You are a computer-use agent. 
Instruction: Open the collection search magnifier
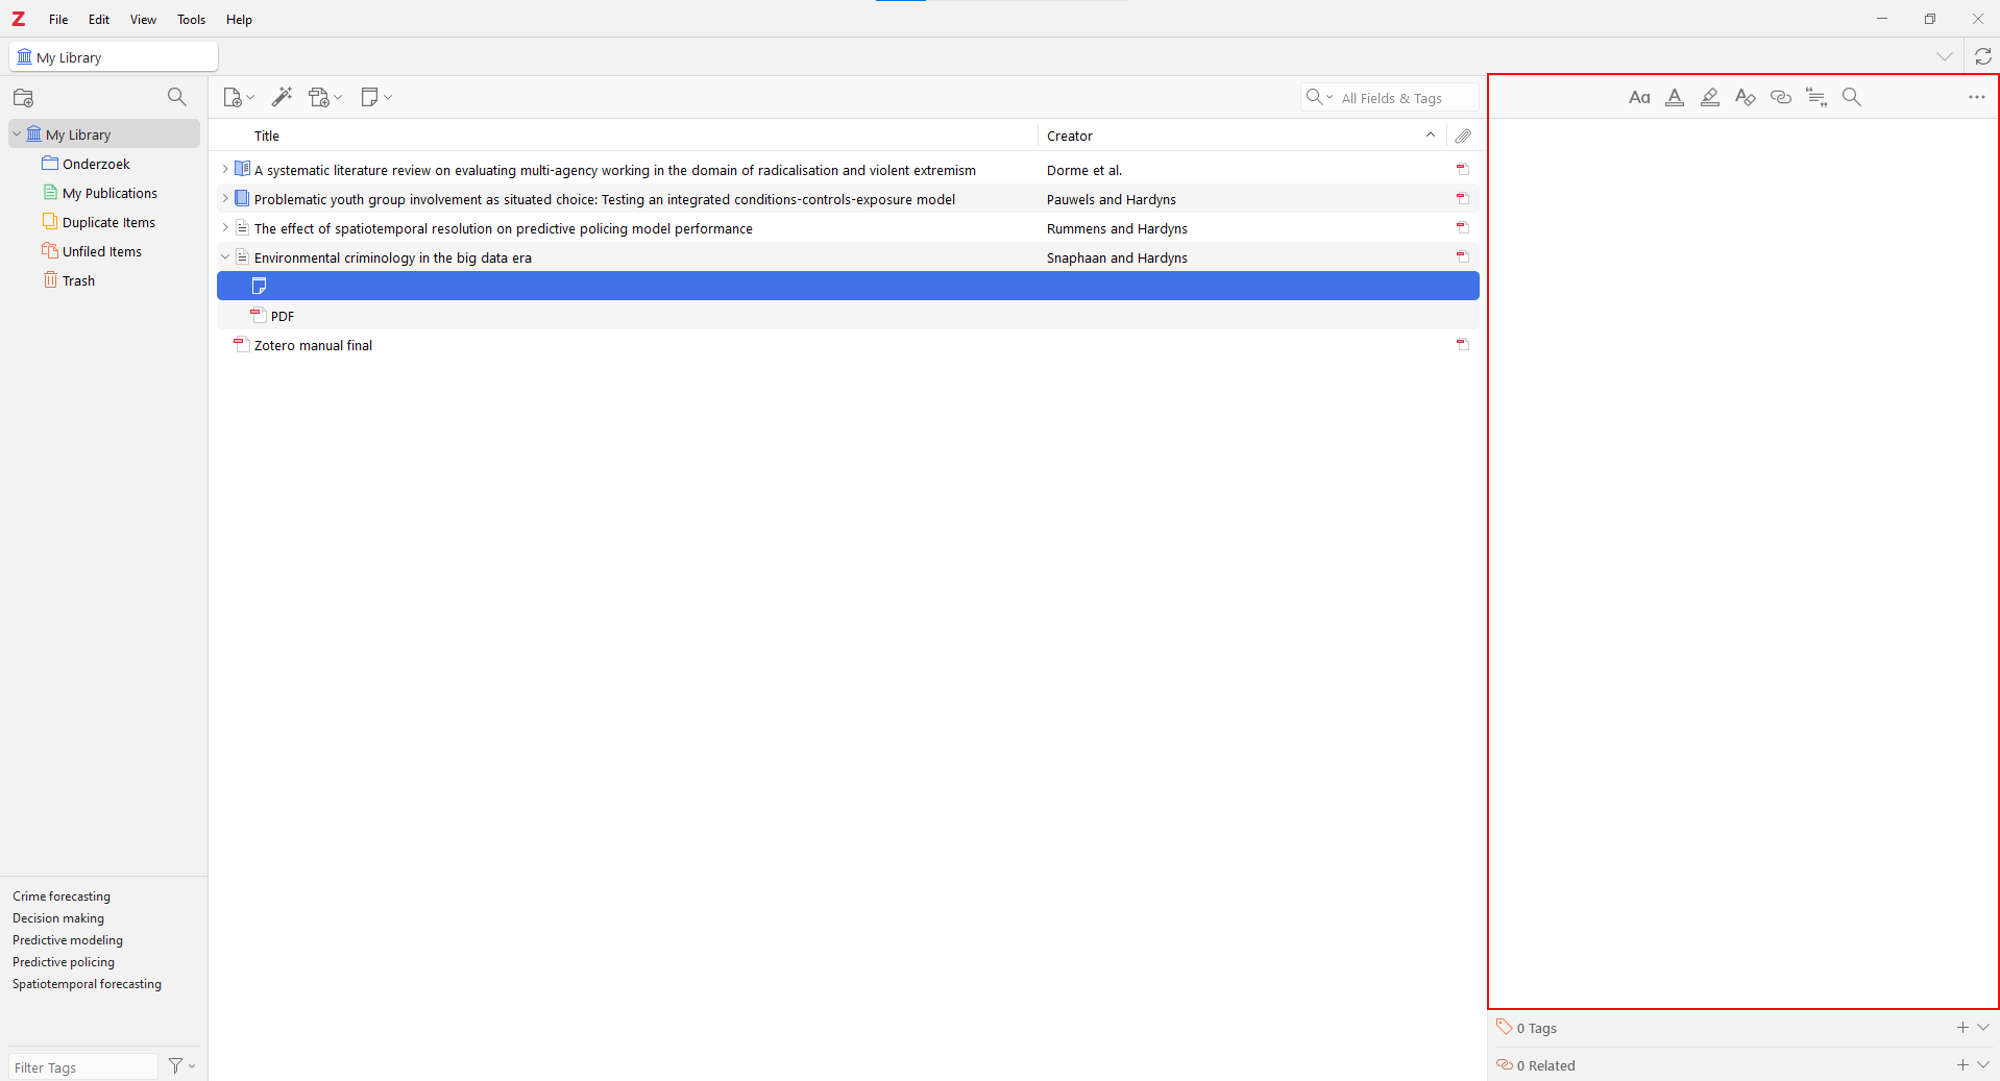click(177, 97)
